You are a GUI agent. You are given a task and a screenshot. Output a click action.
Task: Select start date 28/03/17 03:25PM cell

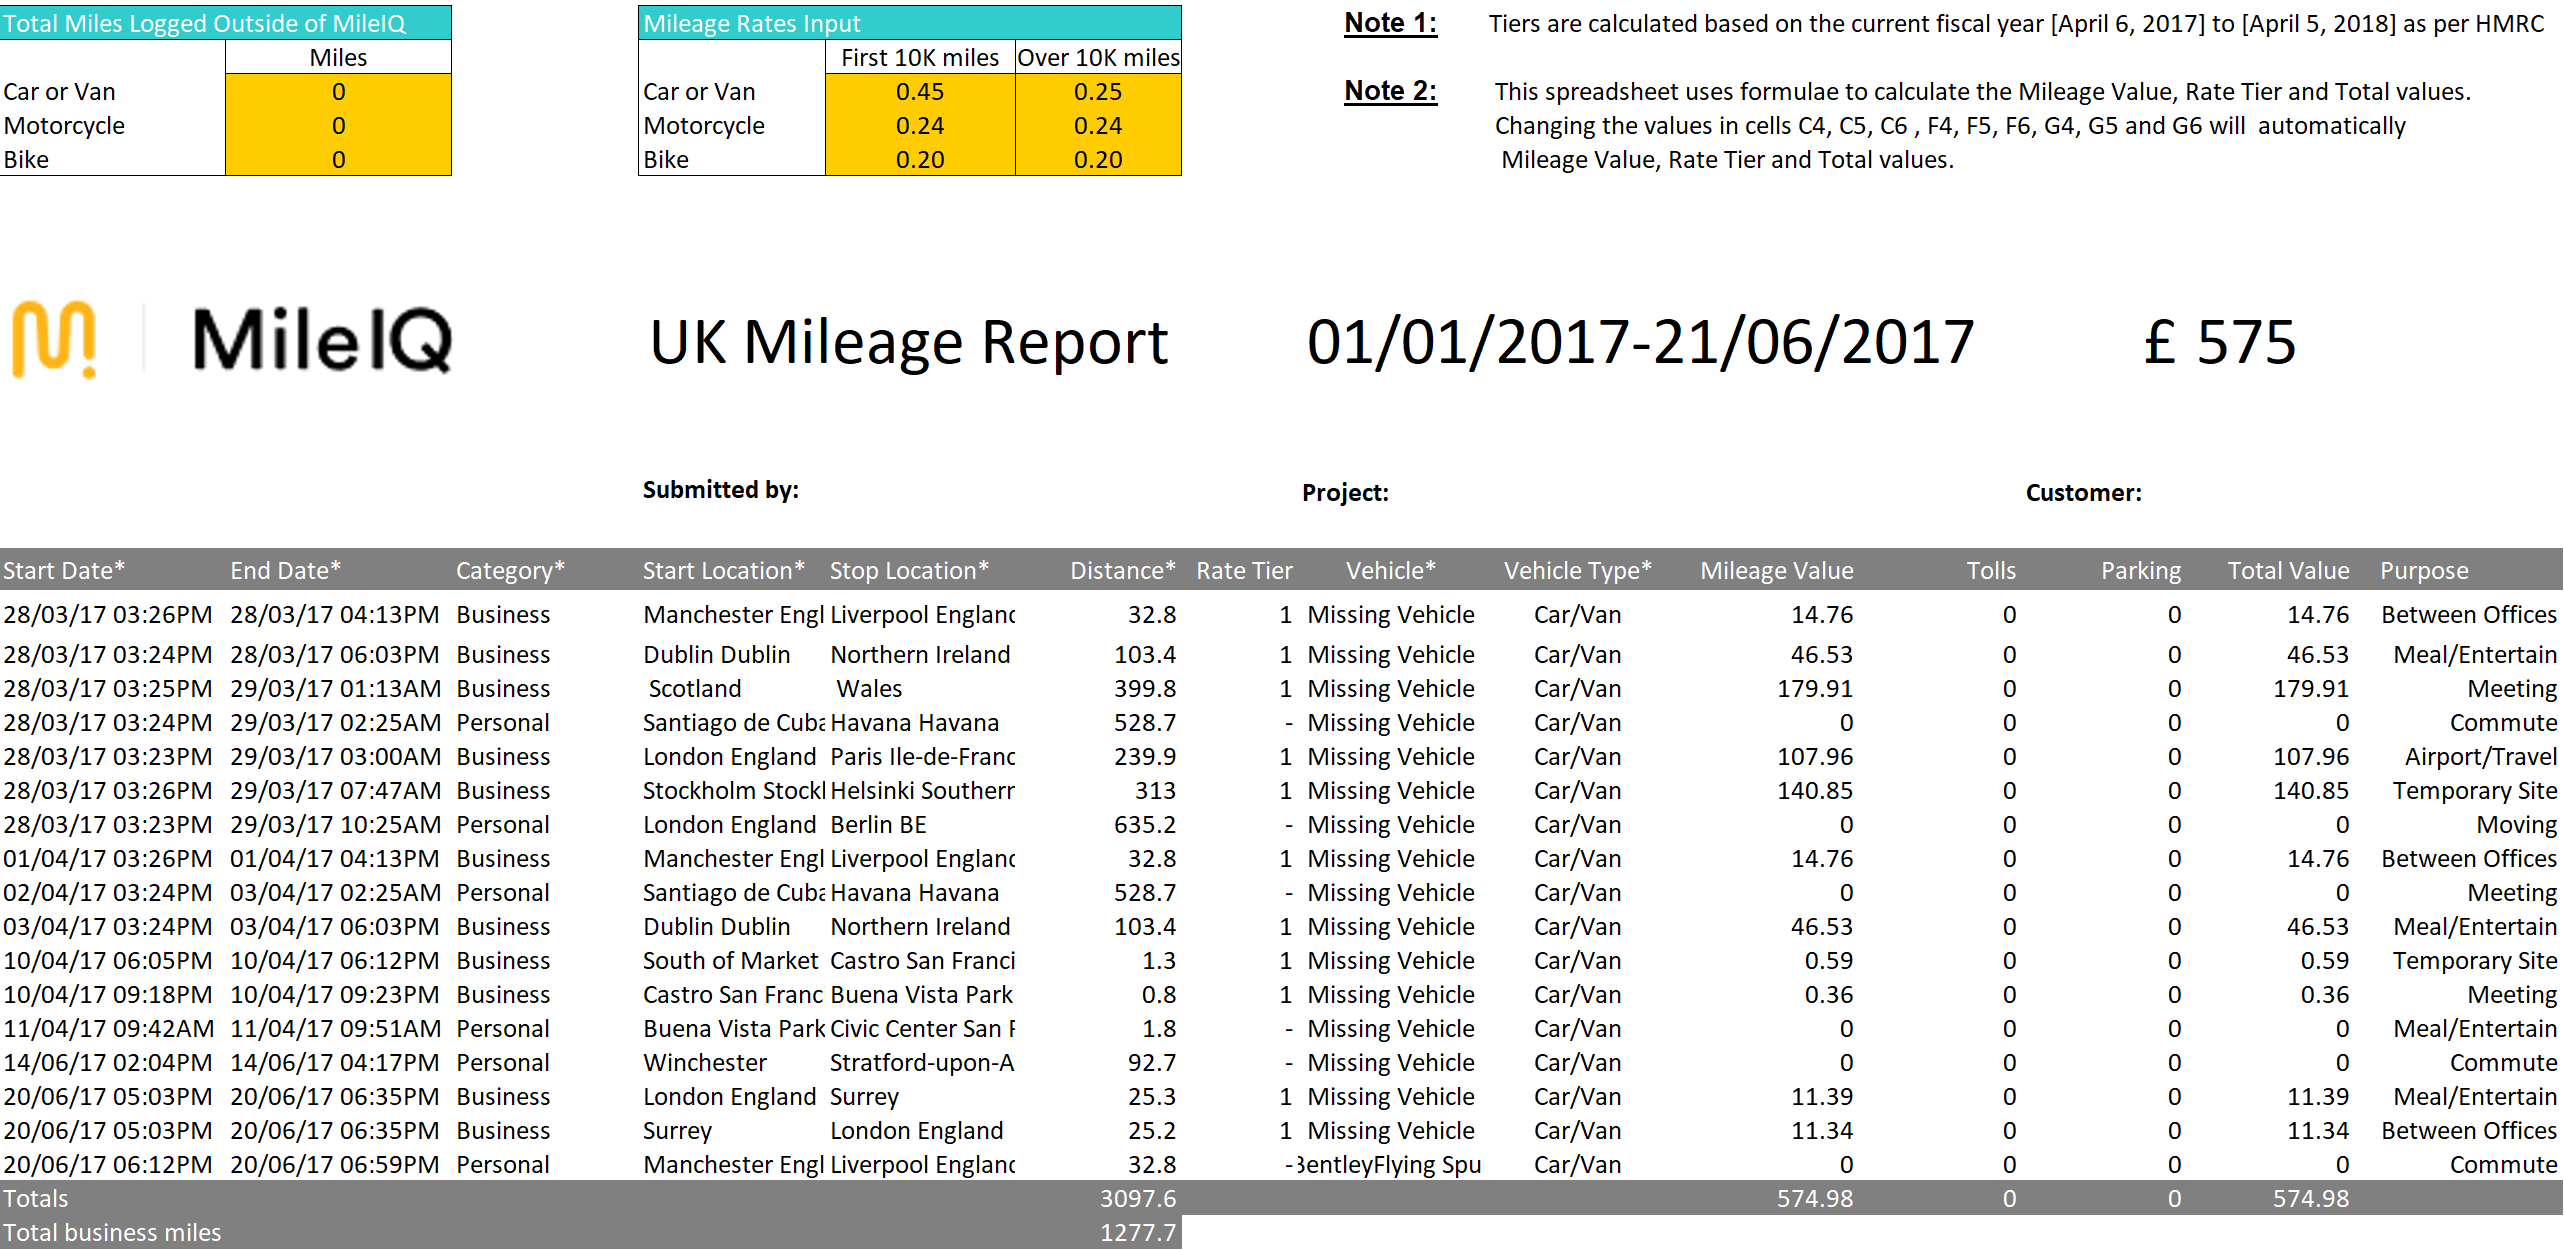click(108, 689)
